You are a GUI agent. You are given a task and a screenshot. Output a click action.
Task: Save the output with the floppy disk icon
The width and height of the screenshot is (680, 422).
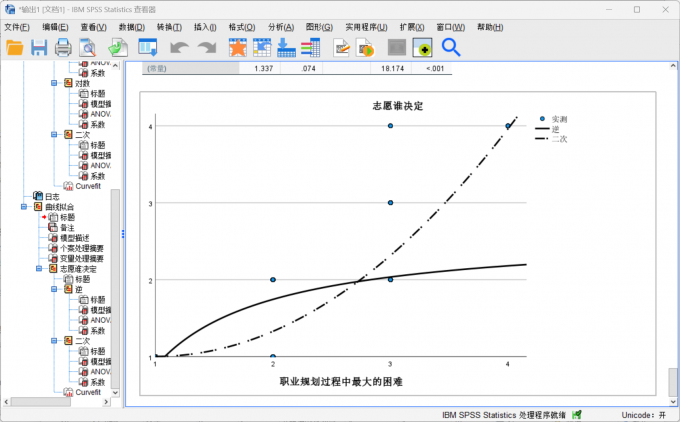pyautogui.click(x=39, y=47)
